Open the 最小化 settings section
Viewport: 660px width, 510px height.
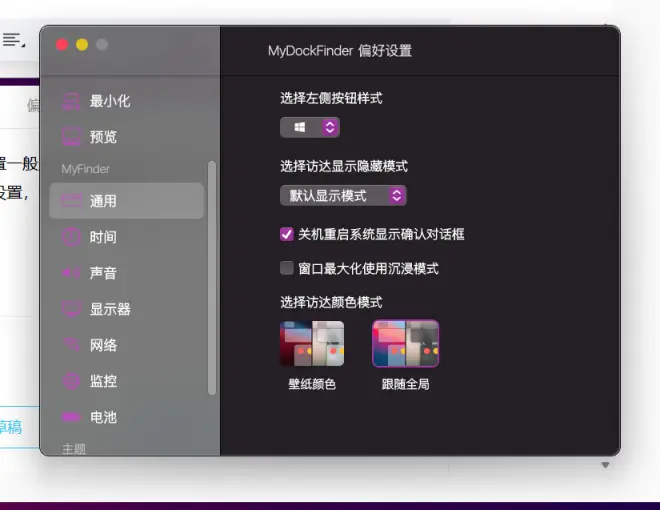(x=126, y=101)
